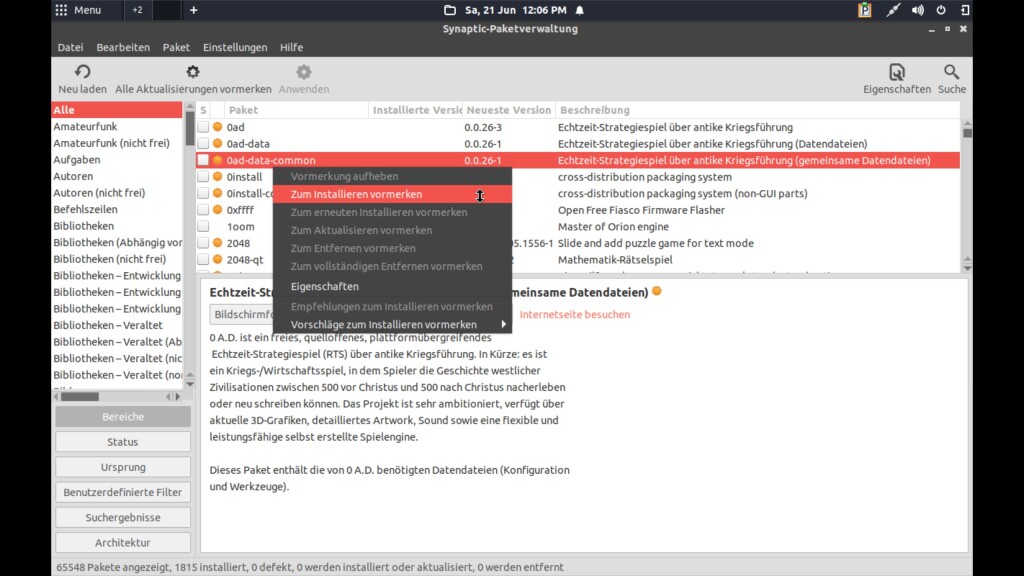This screenshot has height=576, width=1024.
Task: Select the Amateurfunk category
Action: pyautogui.click(x=117, y=126)
